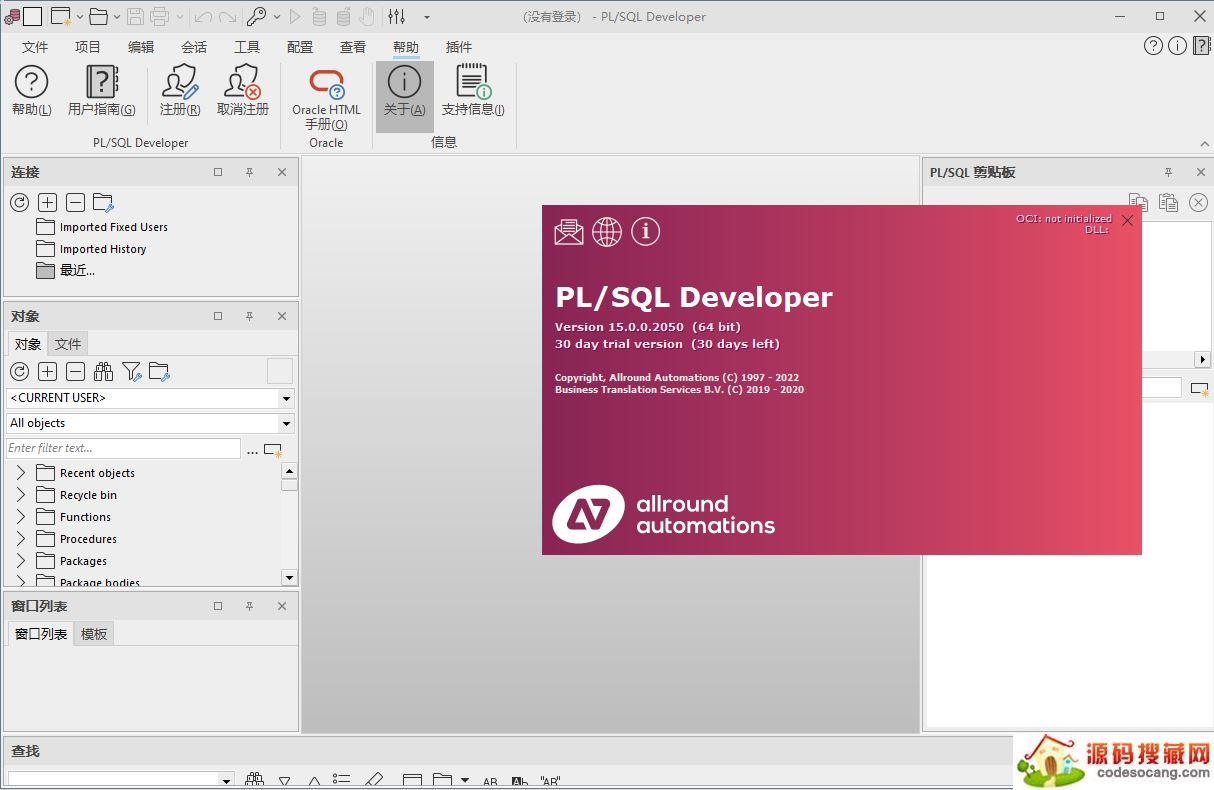The height and width of the screenshot is (790, 1214).
Task: Select the Imported History folder
Action: pyautogui.click(x=91, y=249)
